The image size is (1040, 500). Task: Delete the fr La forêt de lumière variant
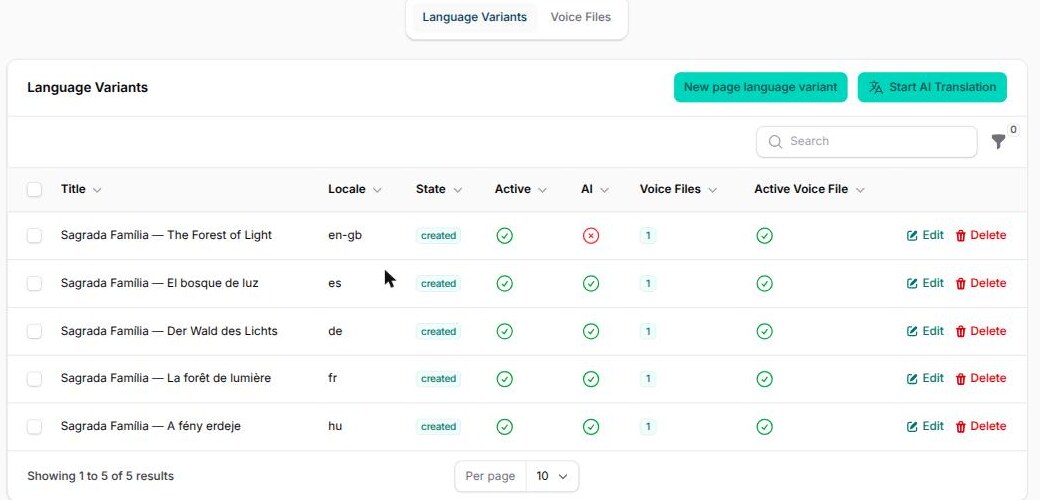pos(980,378)
